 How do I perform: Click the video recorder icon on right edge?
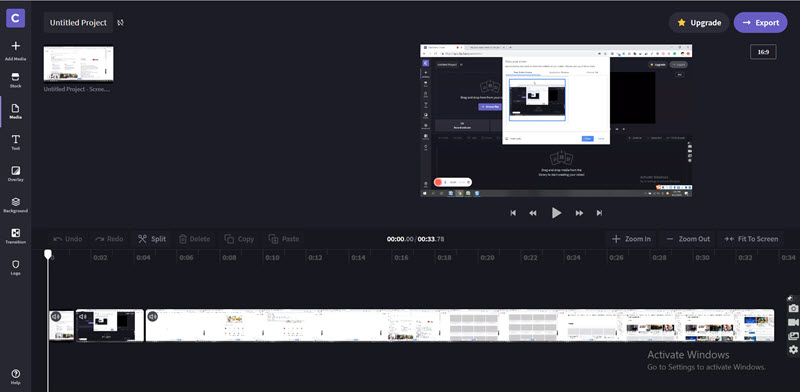pyautogui.click(x=793, y=323)
